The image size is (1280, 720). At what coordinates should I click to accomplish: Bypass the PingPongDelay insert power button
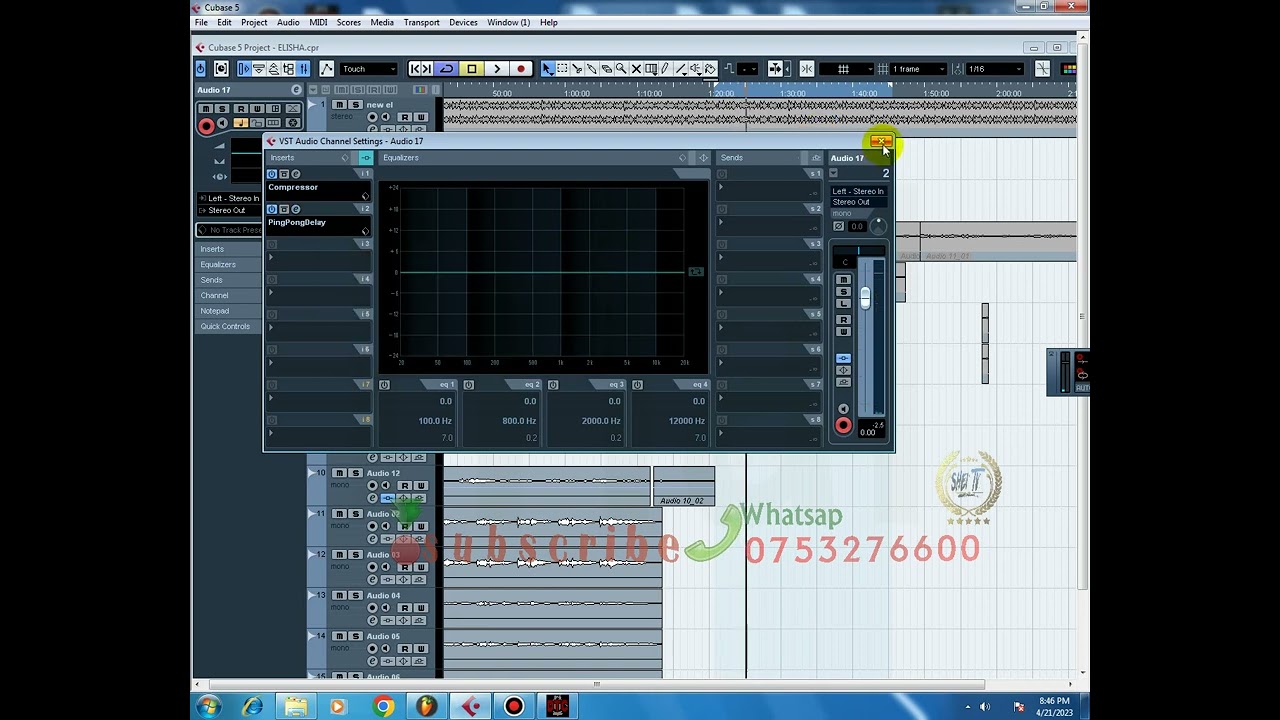[x=272, y=209]
